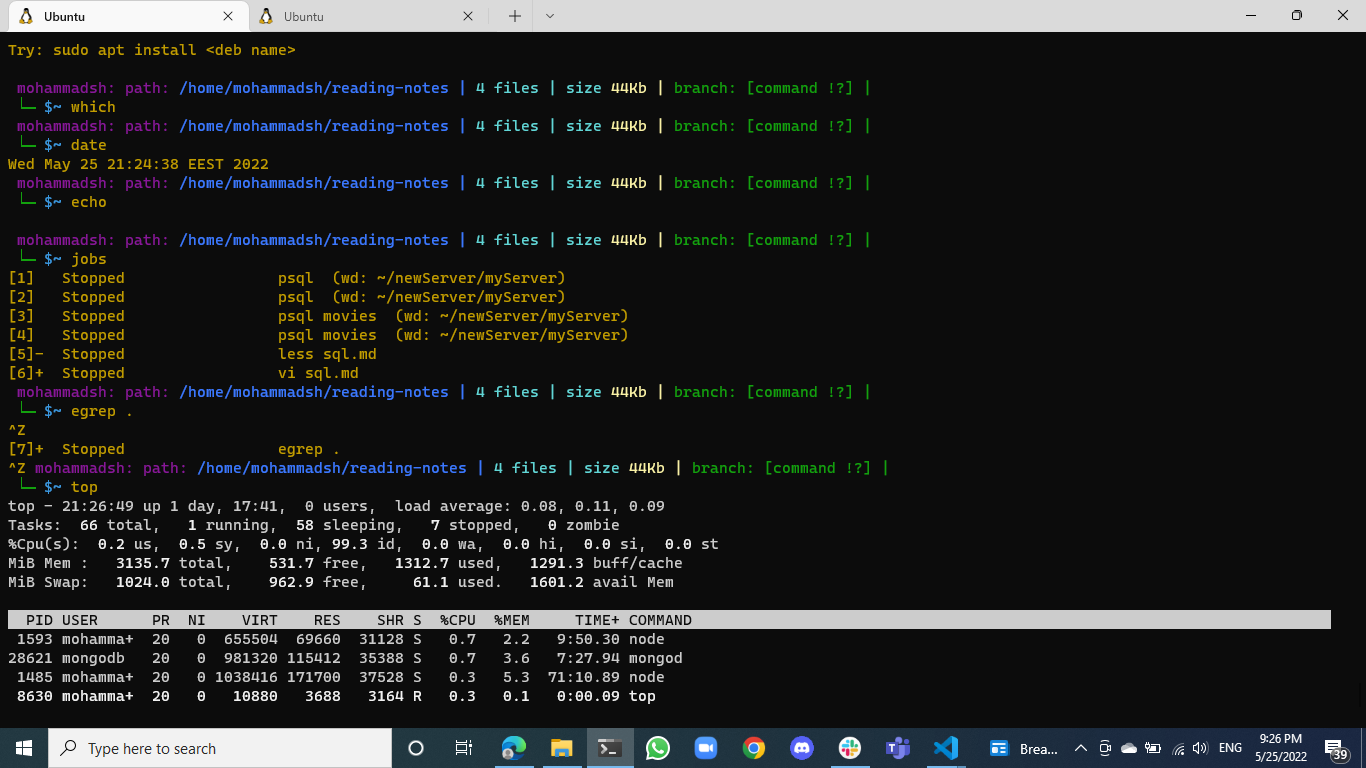Viewport: 1366px width, 768px height.
Task: Close the second Ubuntu tab
Action: [468, 16]
